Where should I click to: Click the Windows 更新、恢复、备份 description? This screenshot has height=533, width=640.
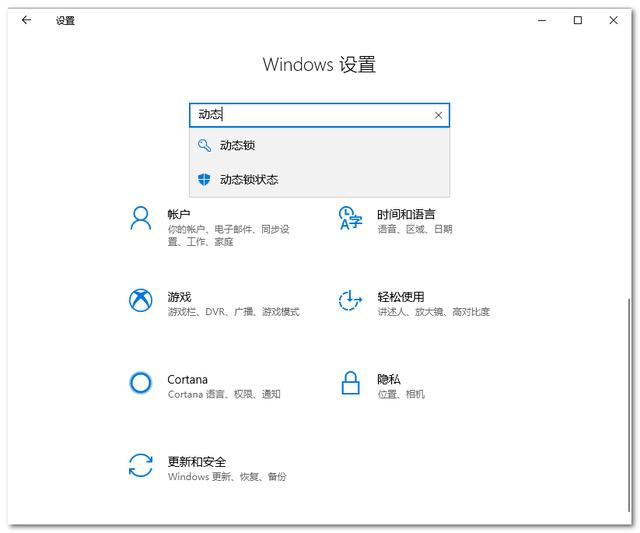coord(227,477)
